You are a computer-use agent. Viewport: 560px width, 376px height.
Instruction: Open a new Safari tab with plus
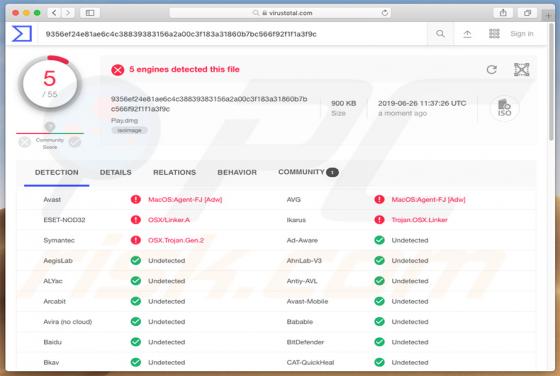548,15
